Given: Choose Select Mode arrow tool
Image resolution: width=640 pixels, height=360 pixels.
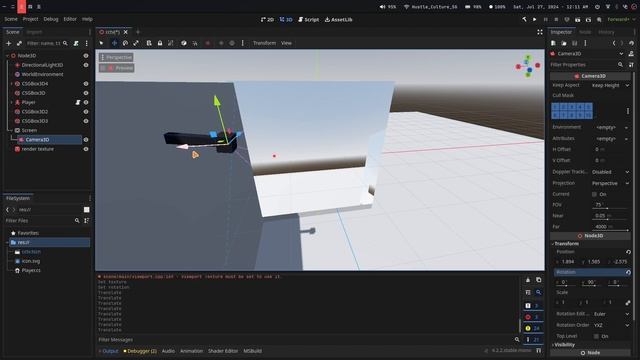Looking at the screenshot, I should (102, 43).
